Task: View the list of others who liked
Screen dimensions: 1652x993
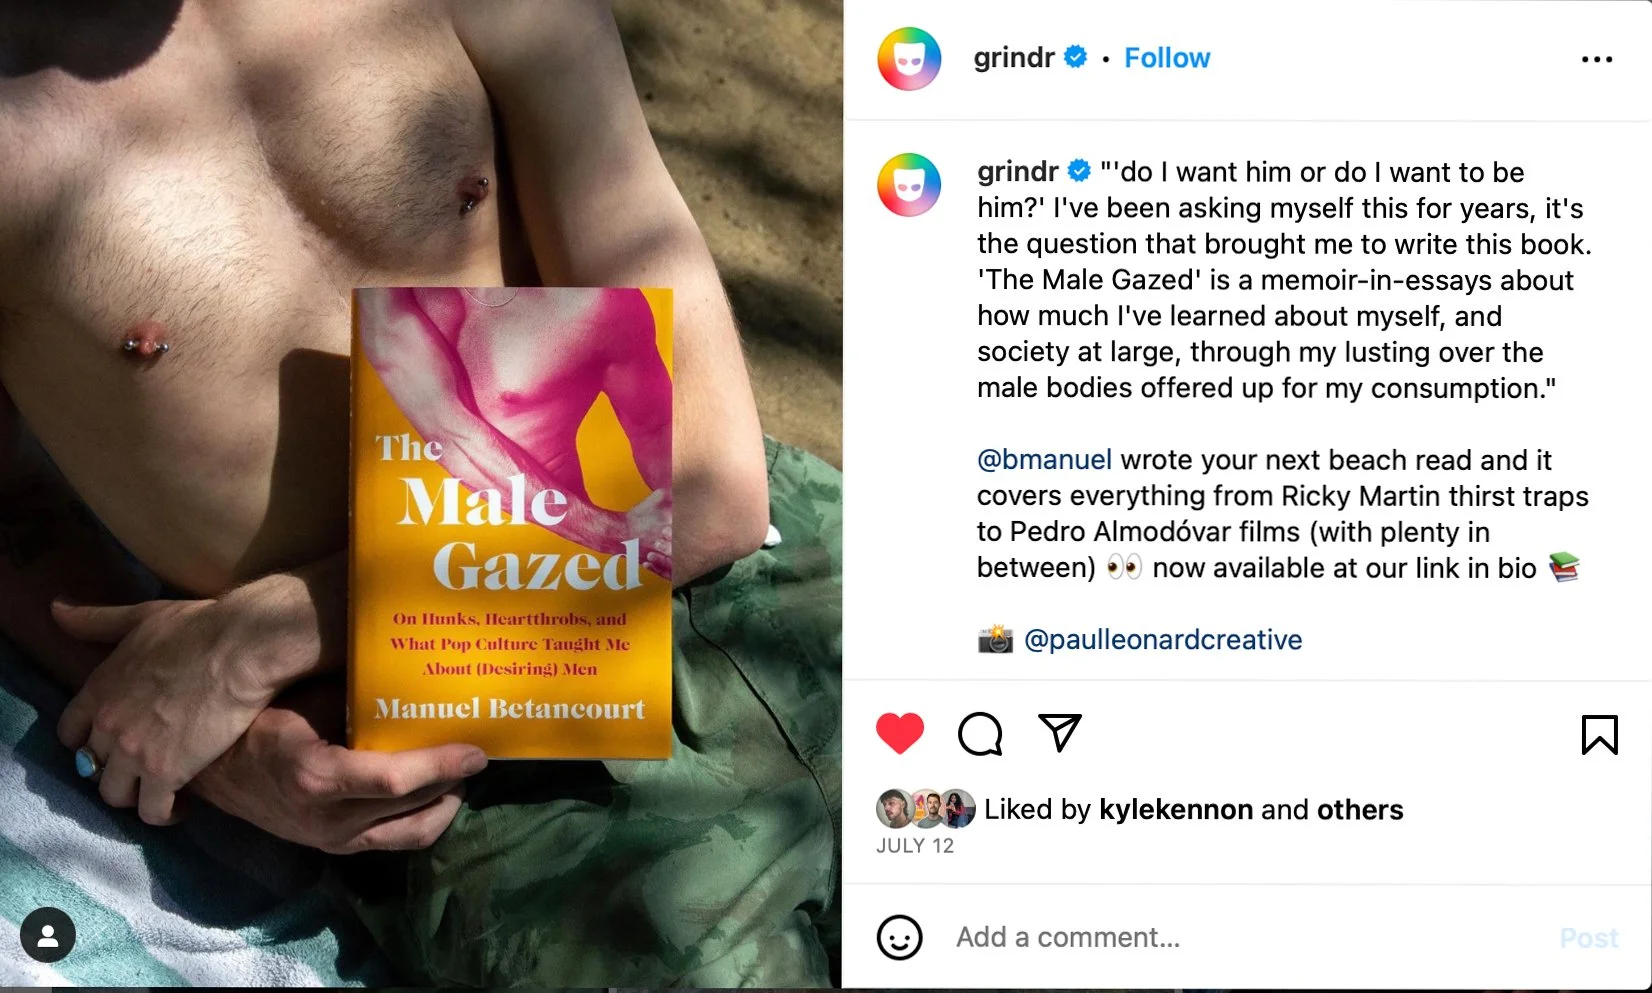Action: pos(1360,809)
